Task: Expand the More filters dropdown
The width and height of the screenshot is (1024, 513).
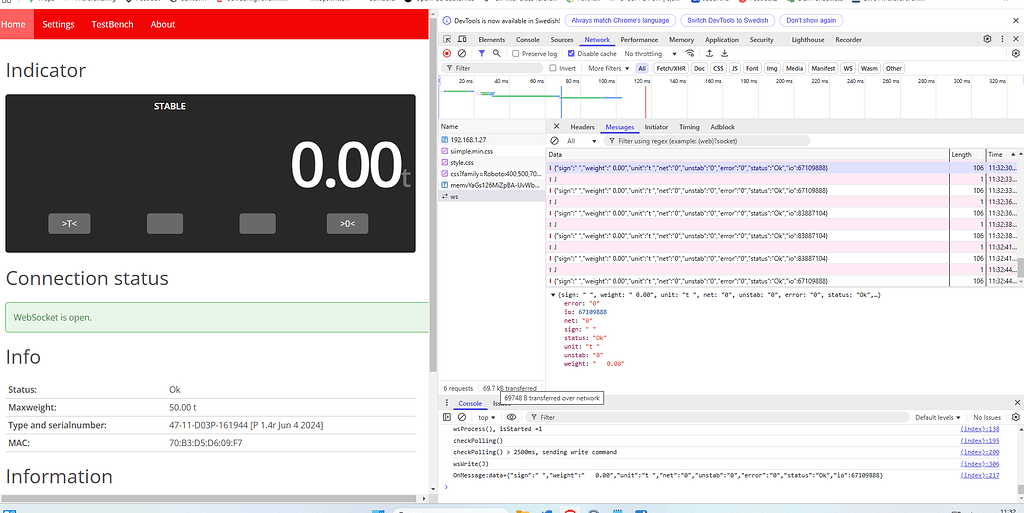Action: (609, 68)
